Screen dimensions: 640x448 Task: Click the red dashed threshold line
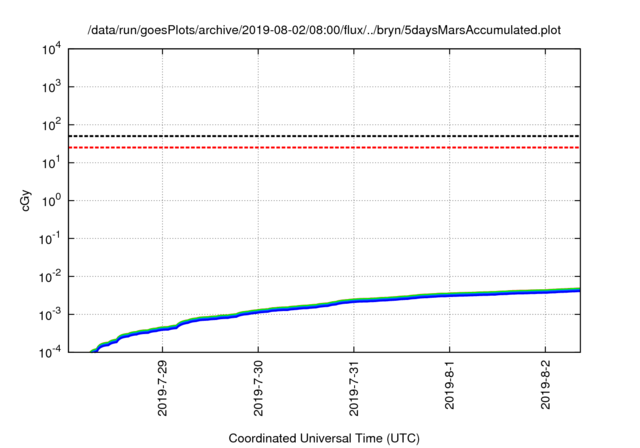click(324, 147)
